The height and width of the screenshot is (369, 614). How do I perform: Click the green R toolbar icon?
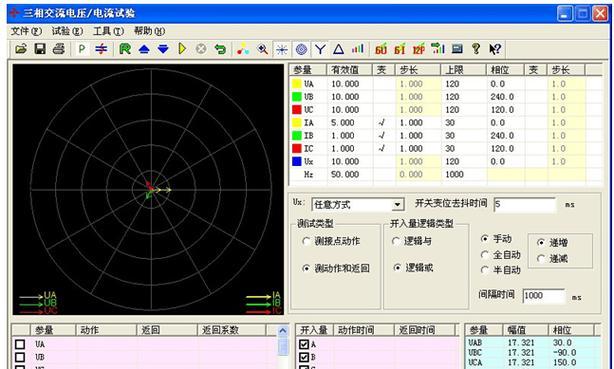tap(125, 49)
